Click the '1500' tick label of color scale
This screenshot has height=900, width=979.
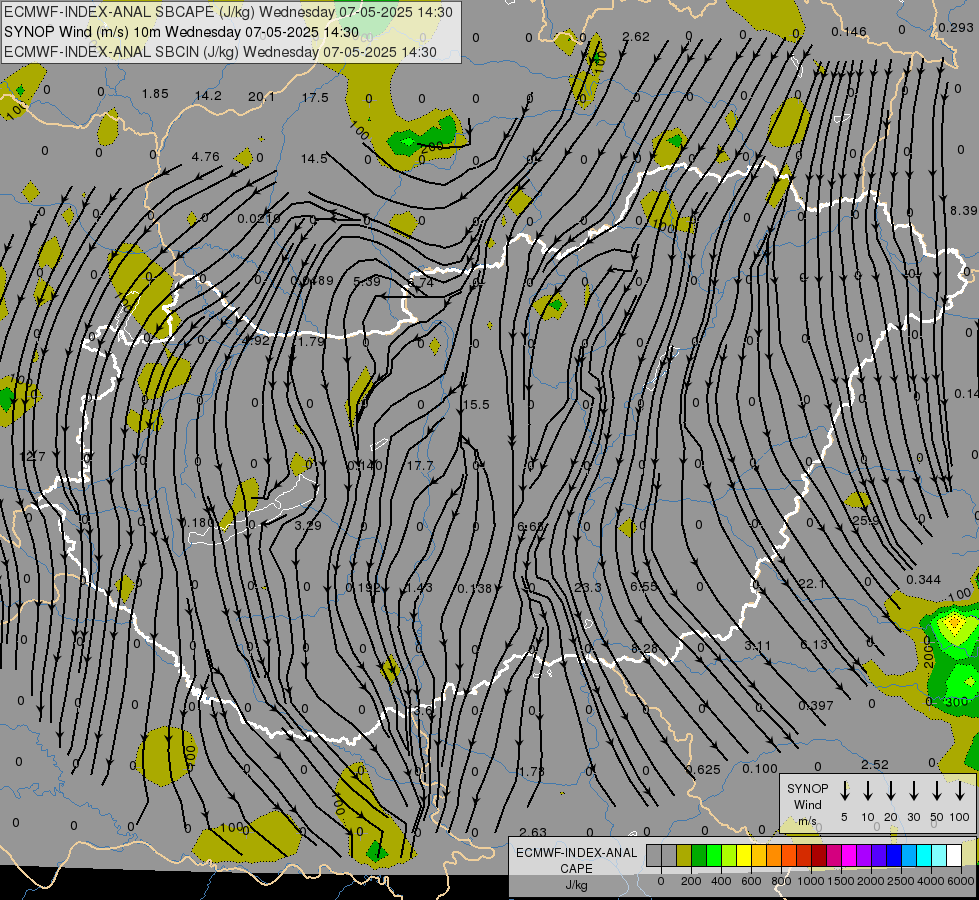point(840,881)
